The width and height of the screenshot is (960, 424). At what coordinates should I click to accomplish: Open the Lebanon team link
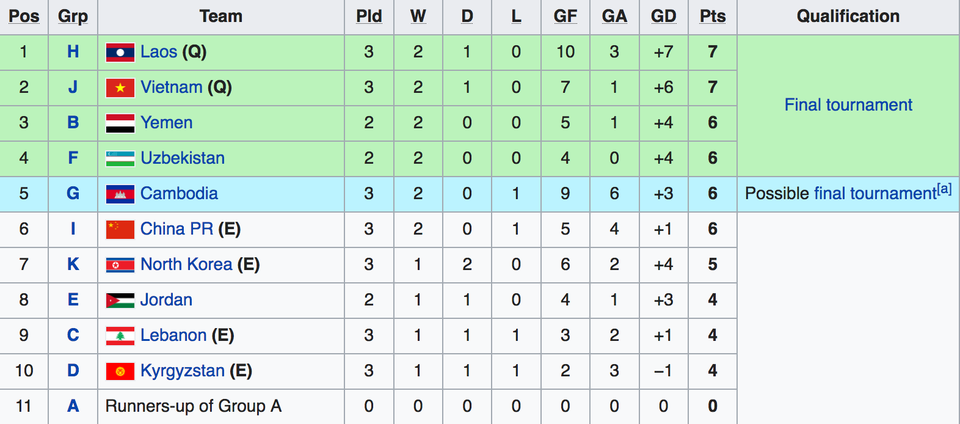point(173,335)
